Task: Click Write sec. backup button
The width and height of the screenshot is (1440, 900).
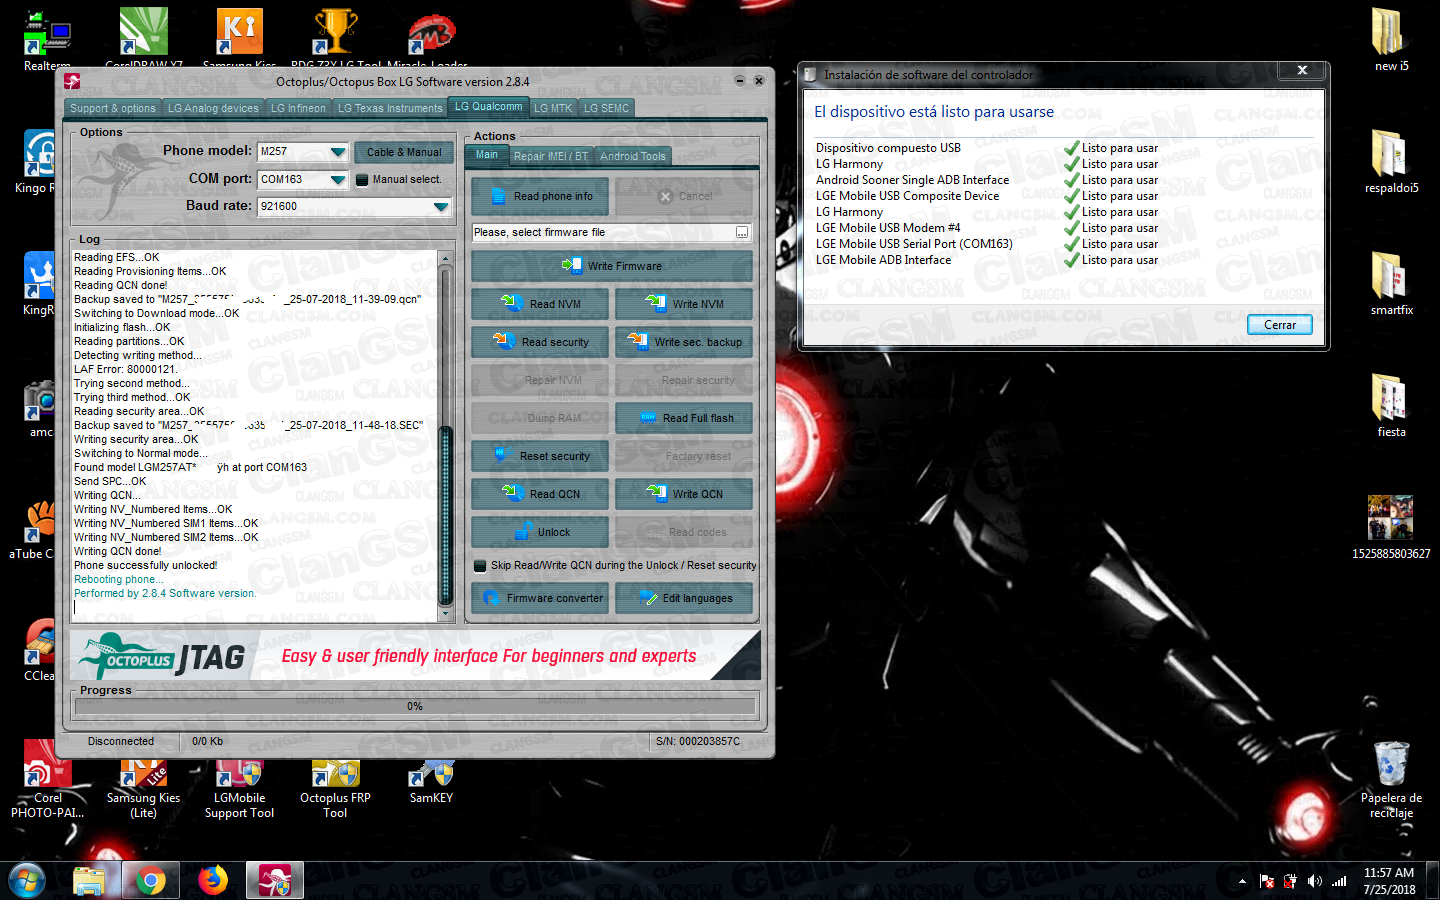Action: point(684,342)
